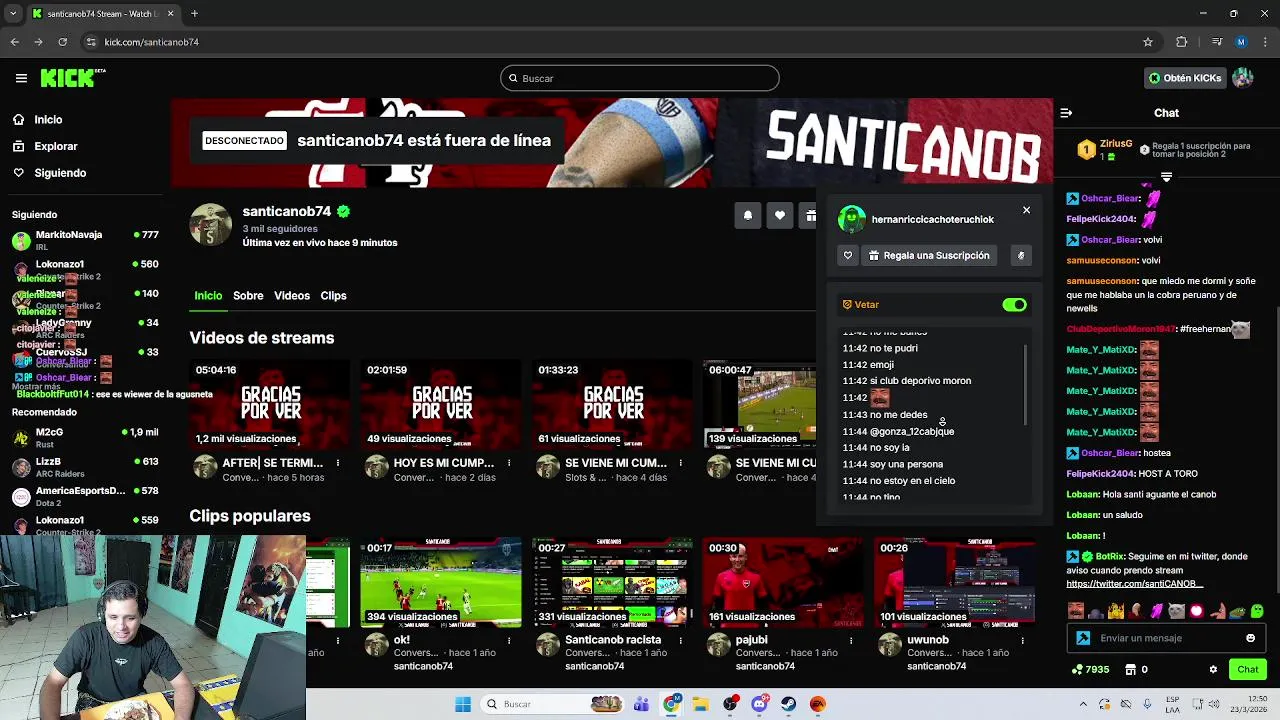The height and width of the screenshot is (720, 1280).
Task: Open M2cG recommended channel
Action: click(x=85, y=437)
